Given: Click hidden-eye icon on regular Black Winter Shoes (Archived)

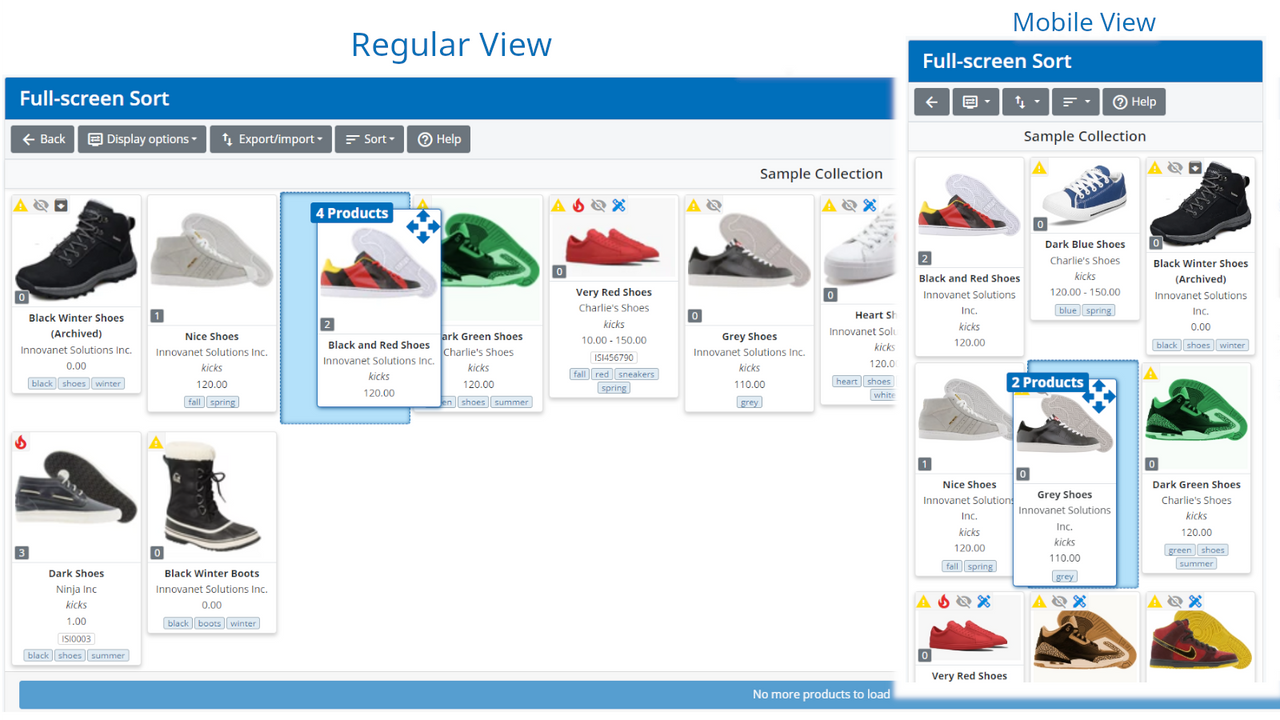Looking at the screenshot, I should click(x=41, y=205).
